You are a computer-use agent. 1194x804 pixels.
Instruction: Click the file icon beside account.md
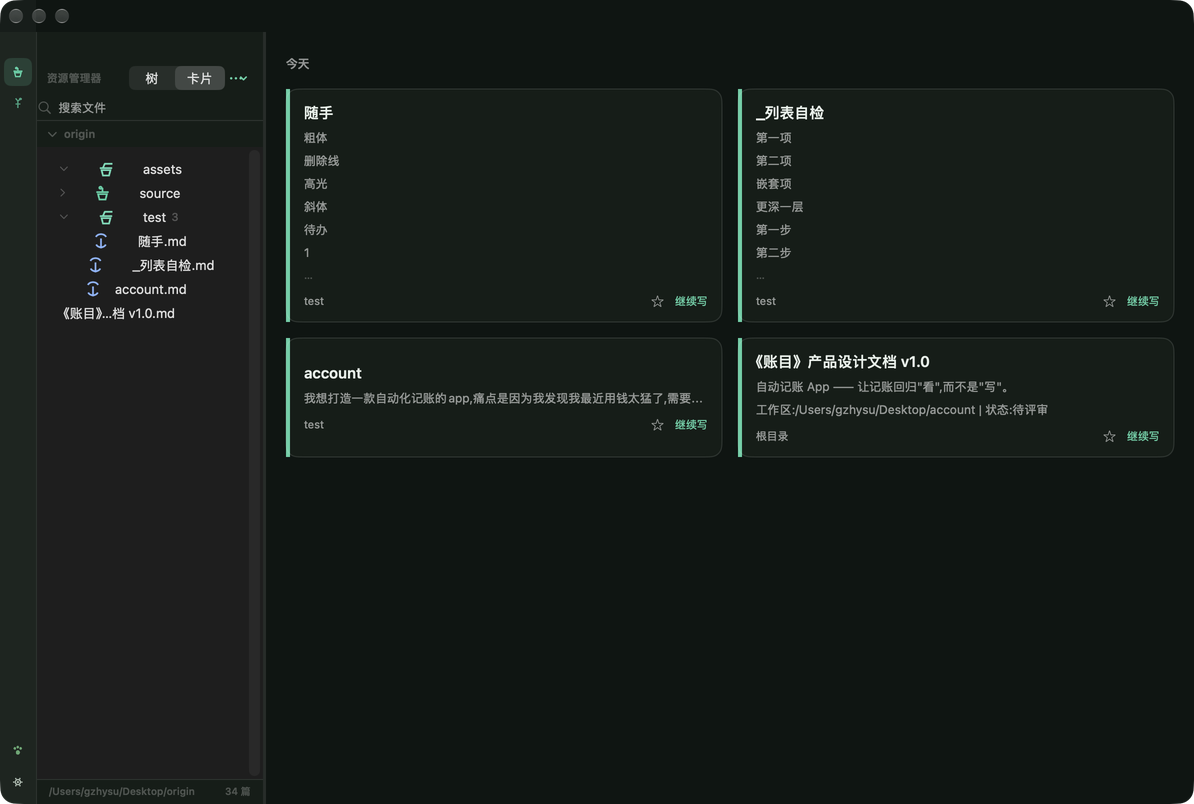[93, 289]
